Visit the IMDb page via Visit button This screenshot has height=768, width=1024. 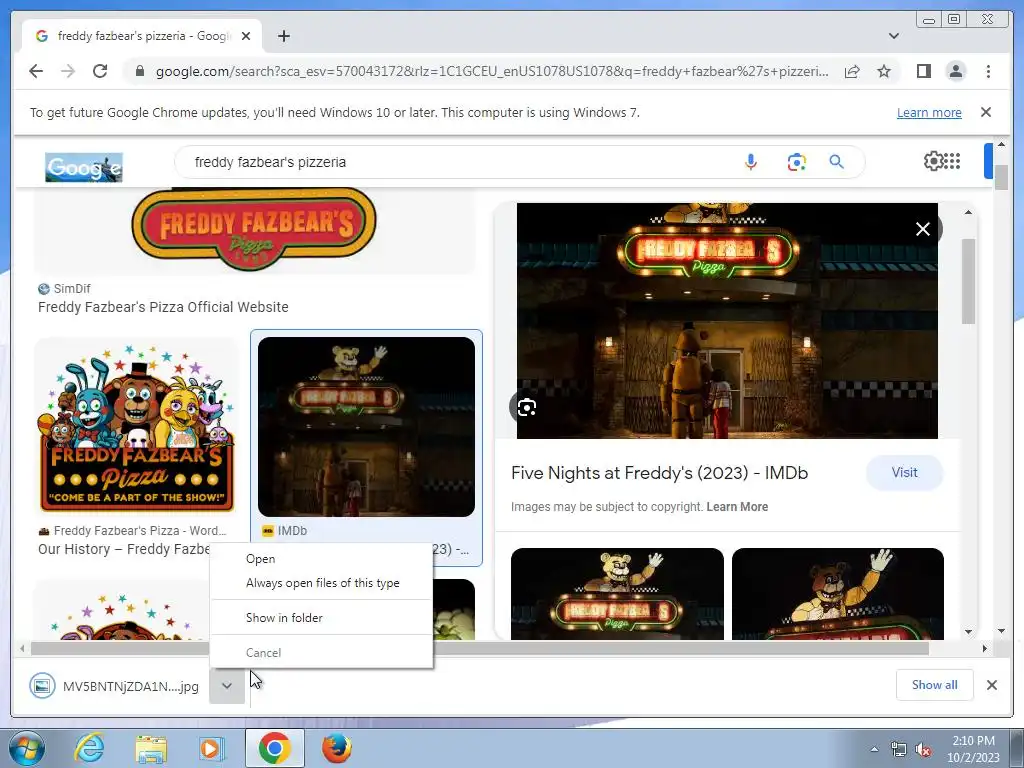(x=904, y=472)
